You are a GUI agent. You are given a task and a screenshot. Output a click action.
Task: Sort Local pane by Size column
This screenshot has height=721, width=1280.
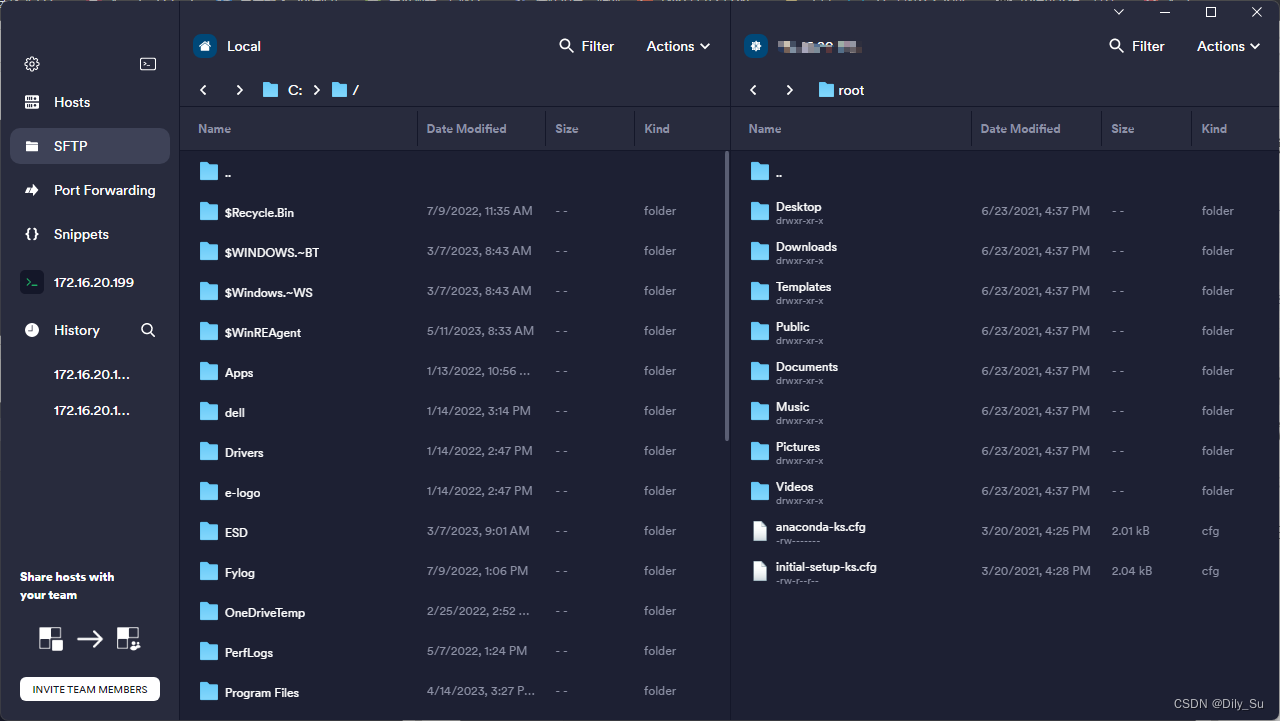567,129
